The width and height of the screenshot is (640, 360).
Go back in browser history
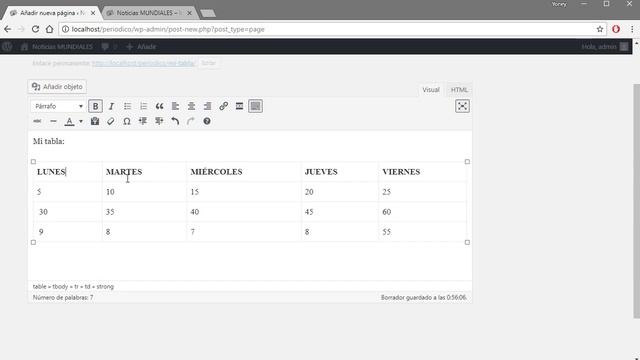[8, 29]
